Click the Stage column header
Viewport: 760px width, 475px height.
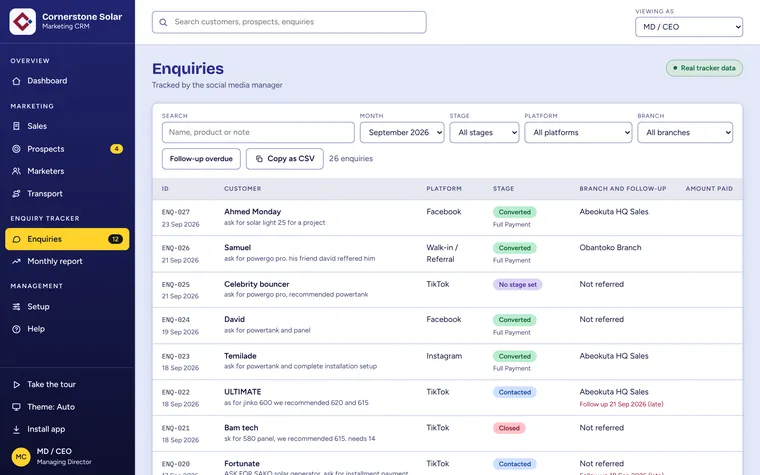click(504, 189)
